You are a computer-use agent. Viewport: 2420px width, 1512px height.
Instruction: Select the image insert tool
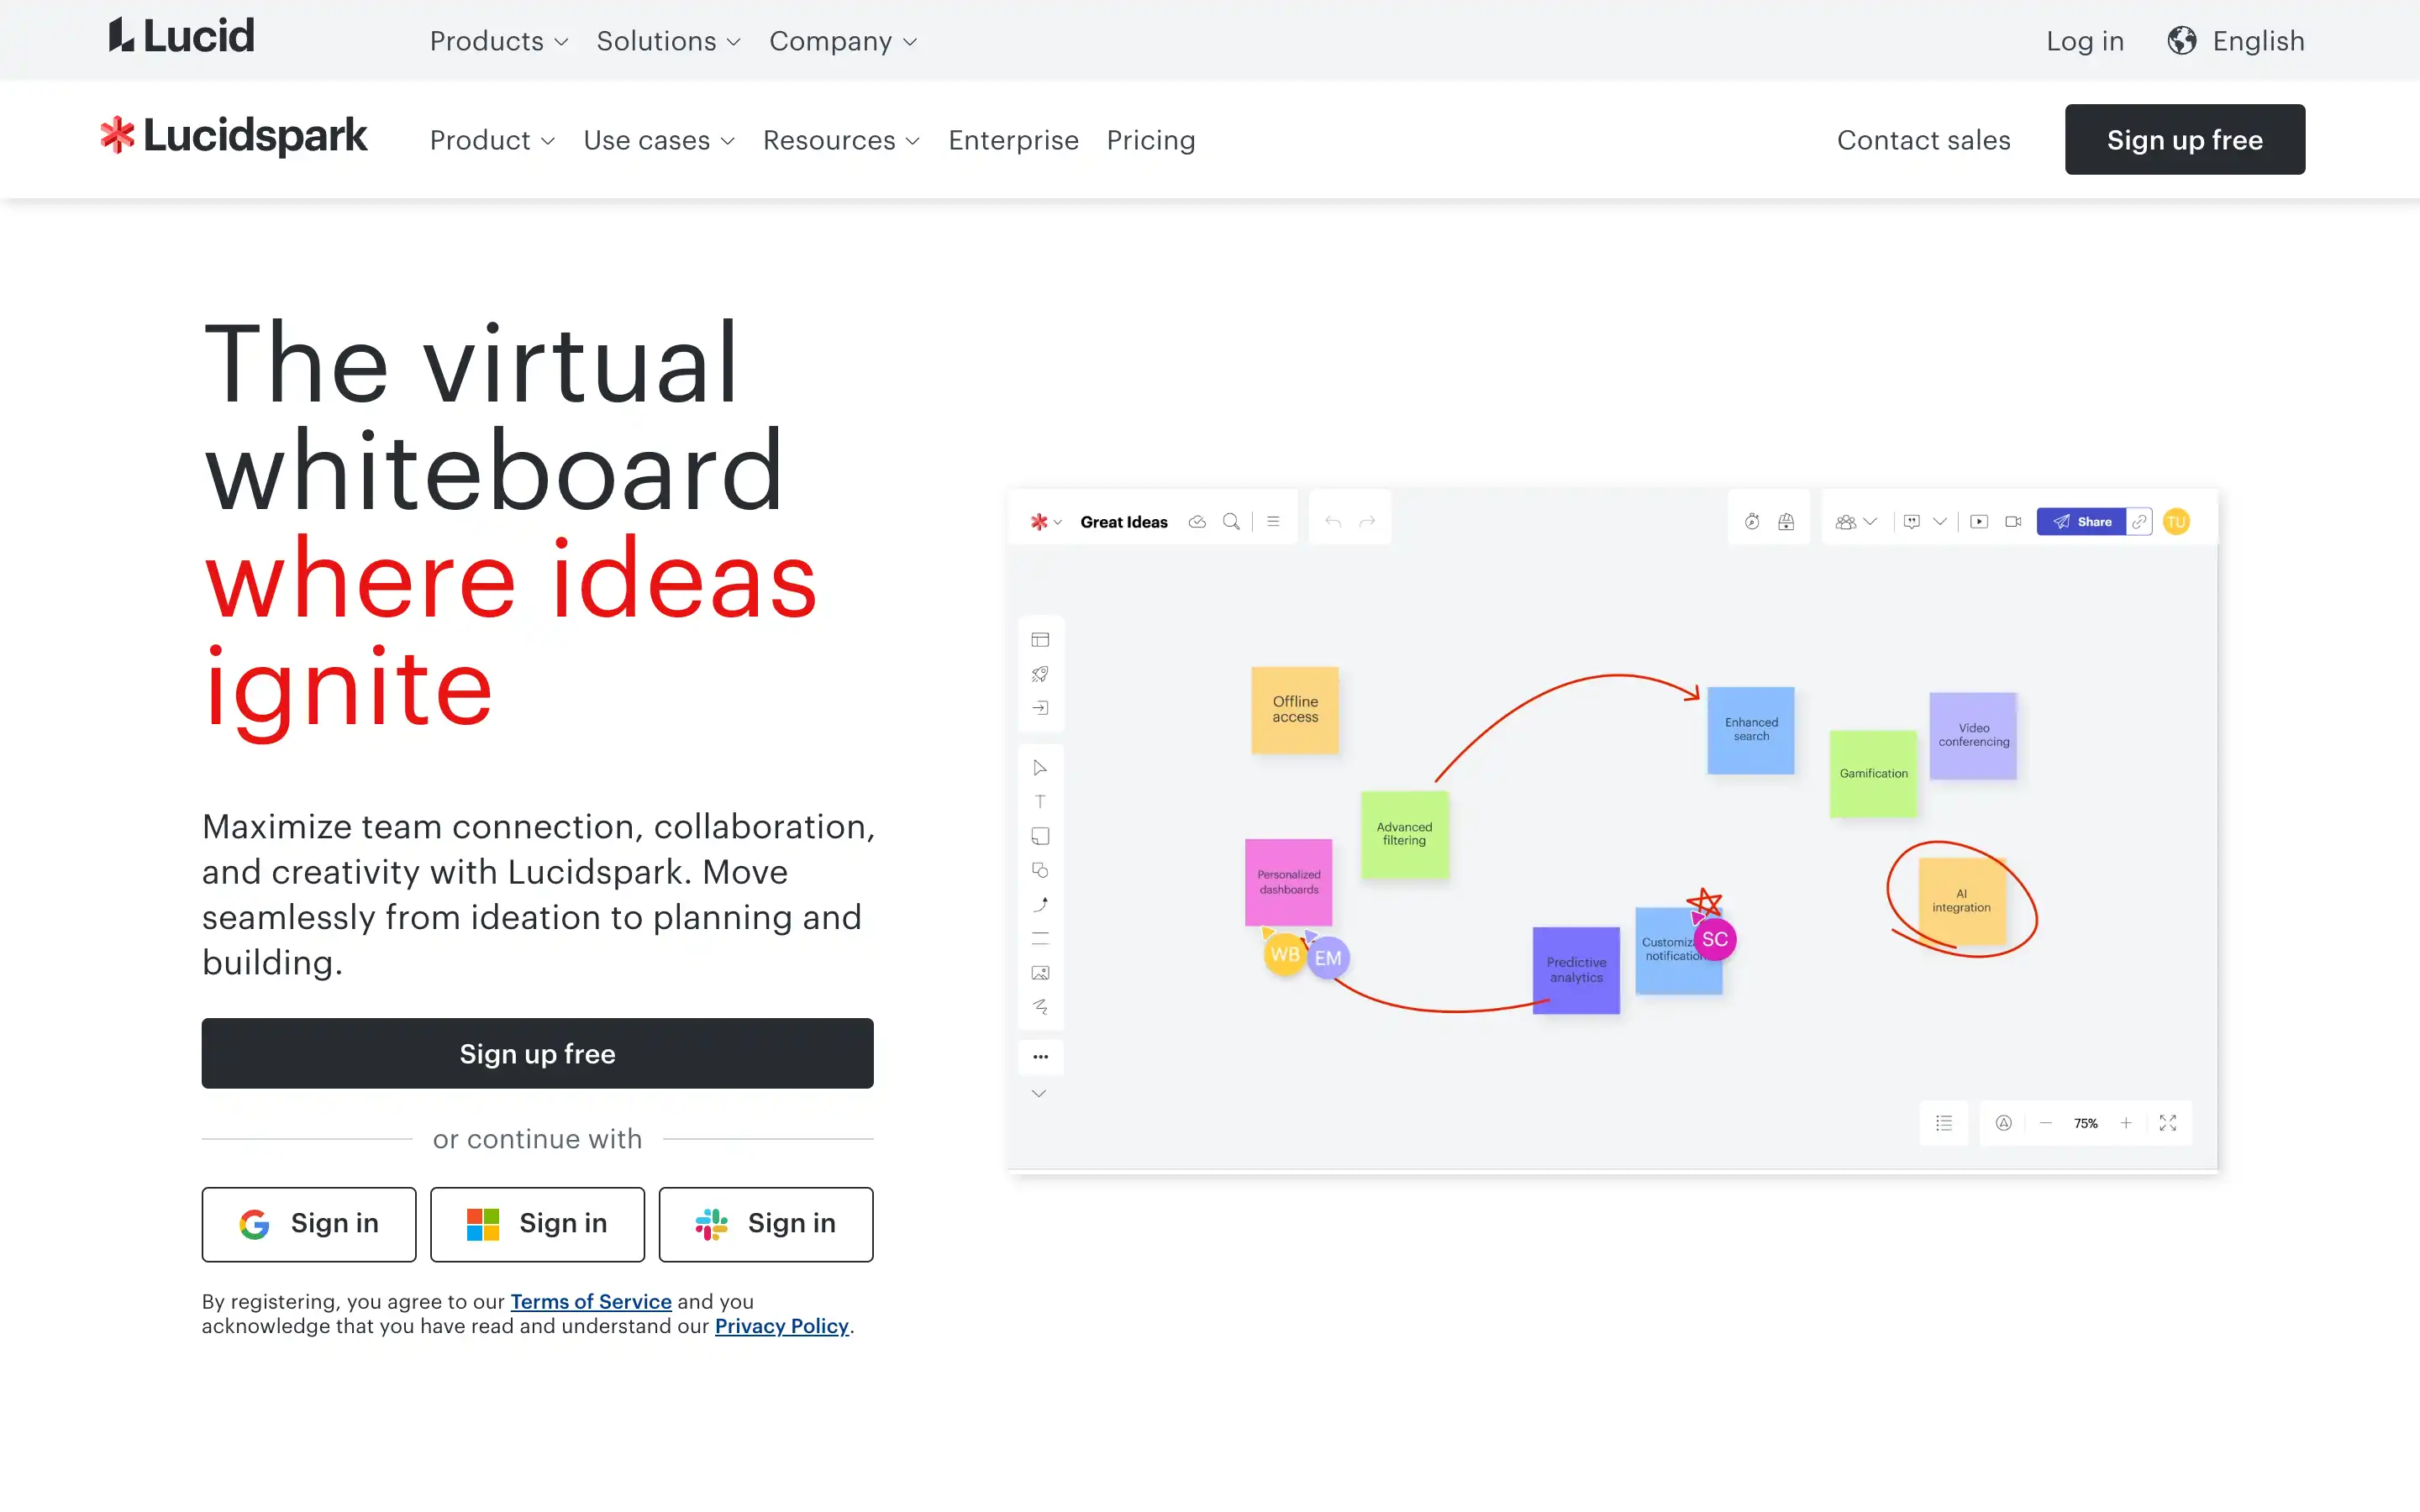1040,972
